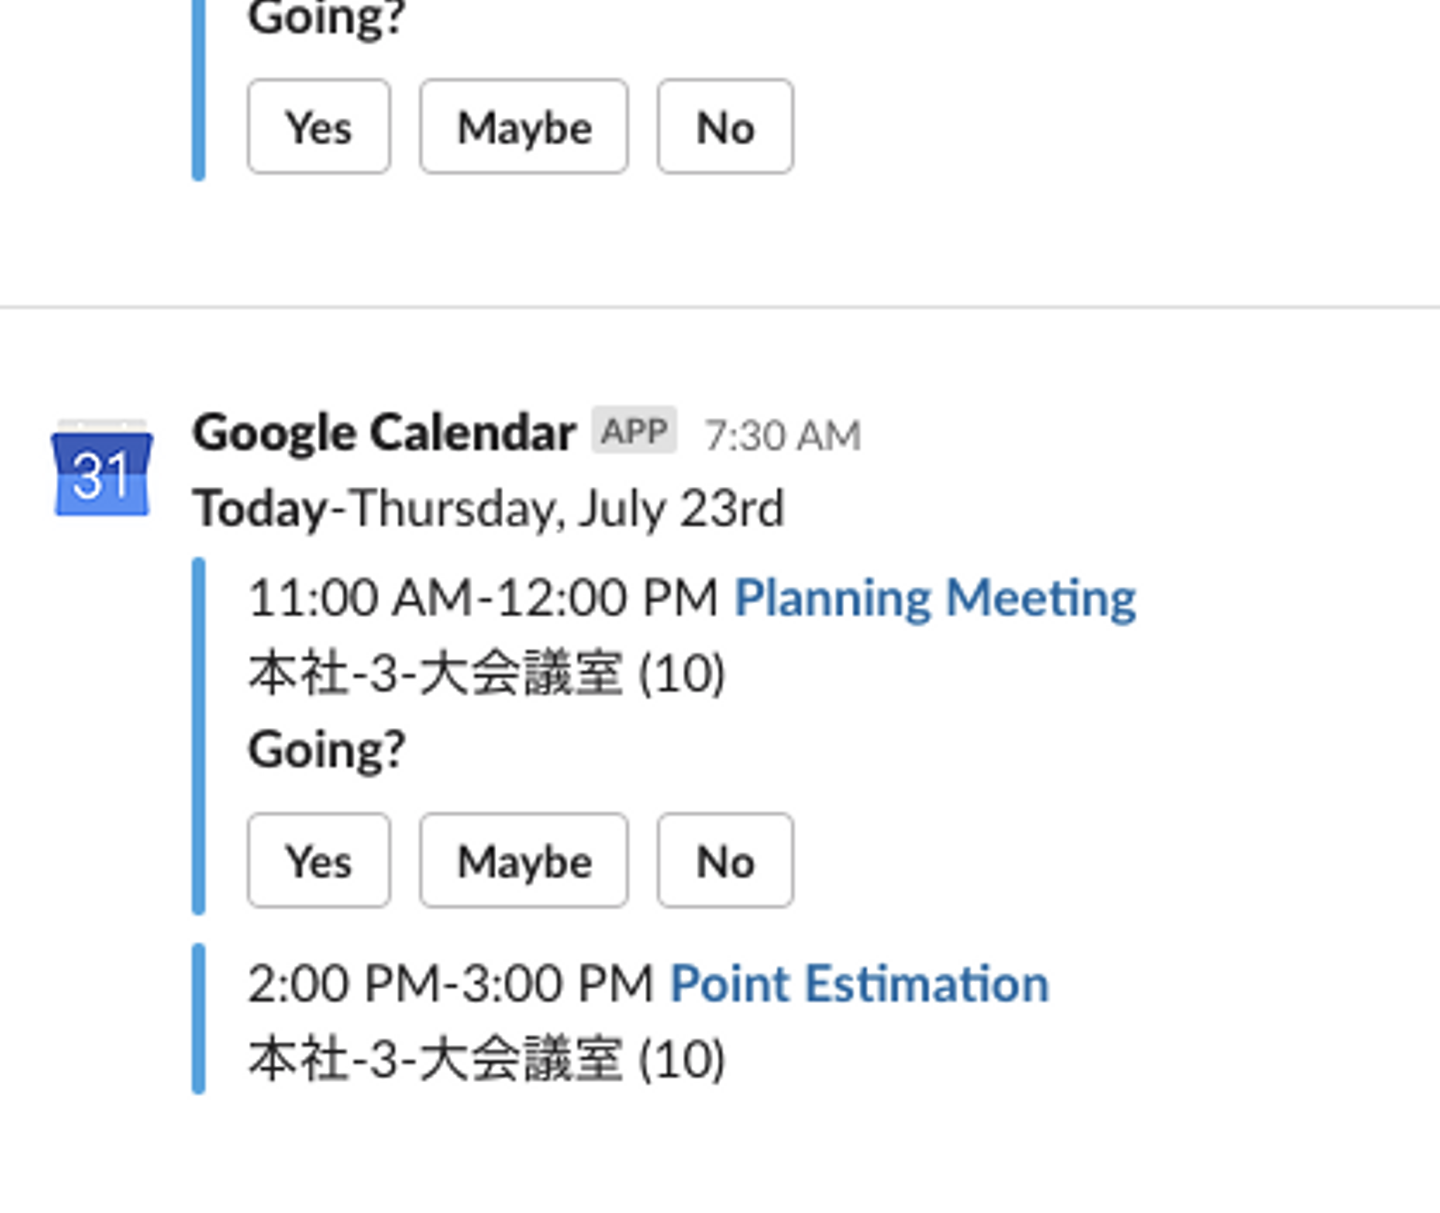
Task: Click the 11:00 AM-12:00 PM time text
Action: pos(483,599)
